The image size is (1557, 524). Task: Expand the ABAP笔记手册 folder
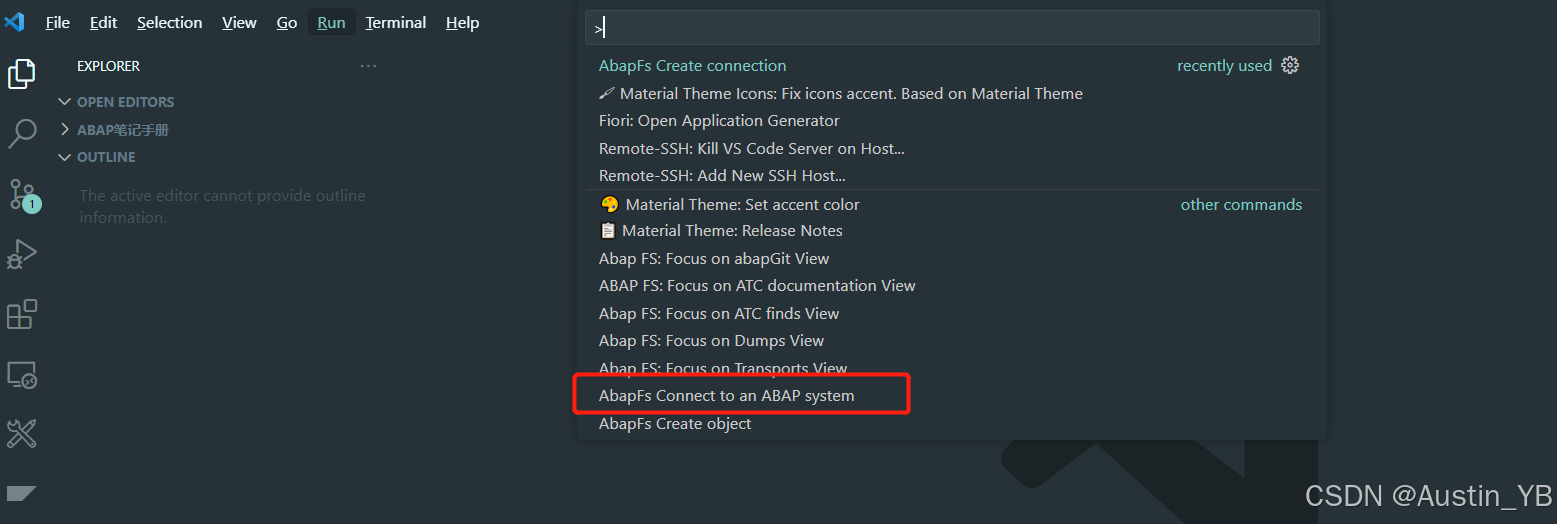122,130
